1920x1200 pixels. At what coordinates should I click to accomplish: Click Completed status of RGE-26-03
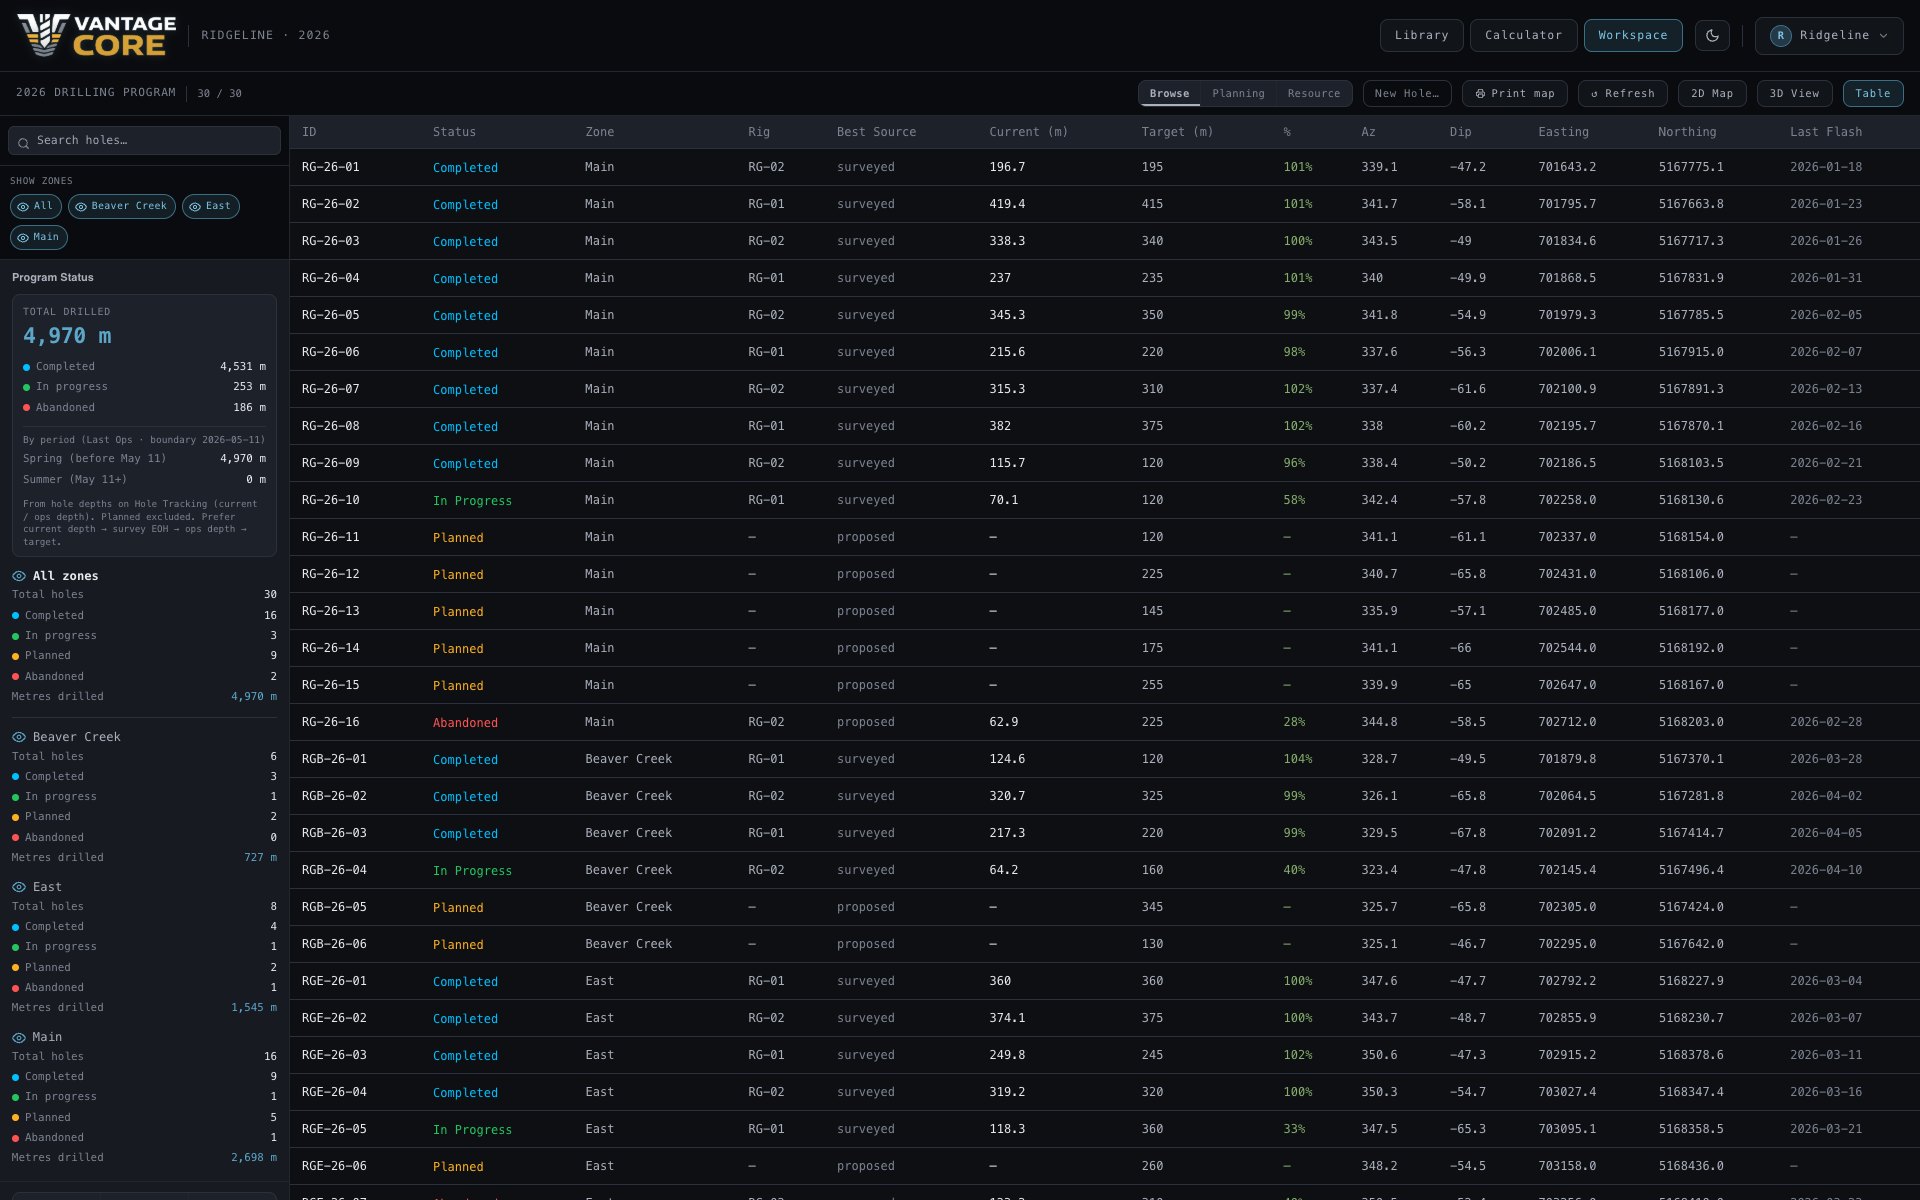point(465,1056)
